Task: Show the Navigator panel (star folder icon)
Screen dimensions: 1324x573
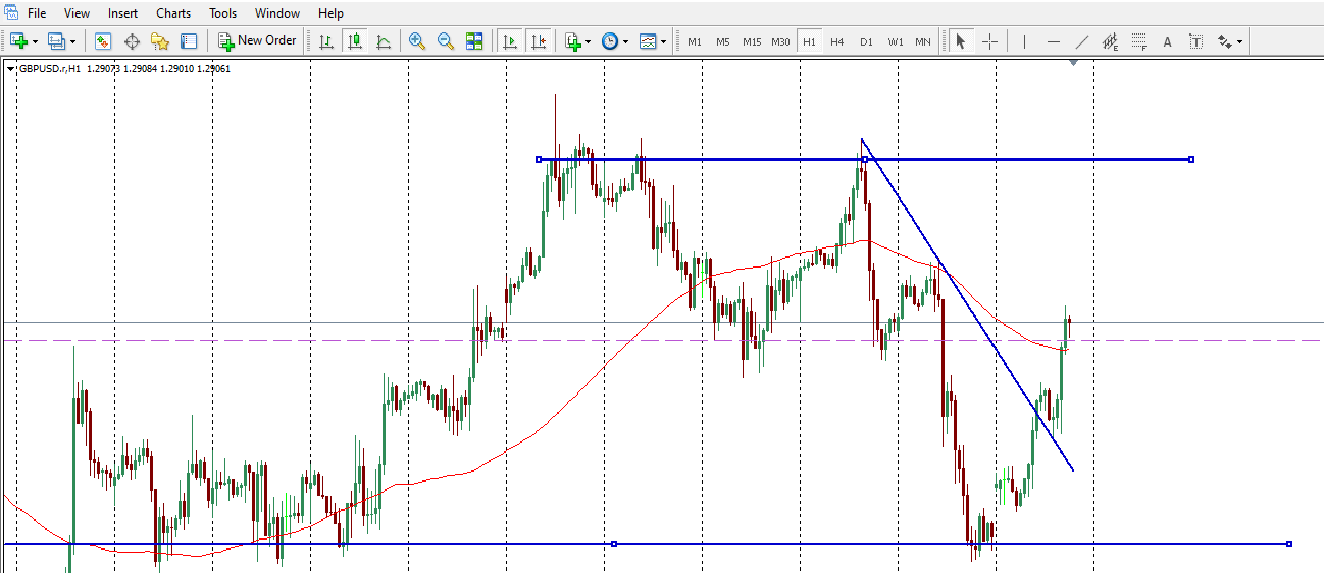Action: (x=160, y=41)
